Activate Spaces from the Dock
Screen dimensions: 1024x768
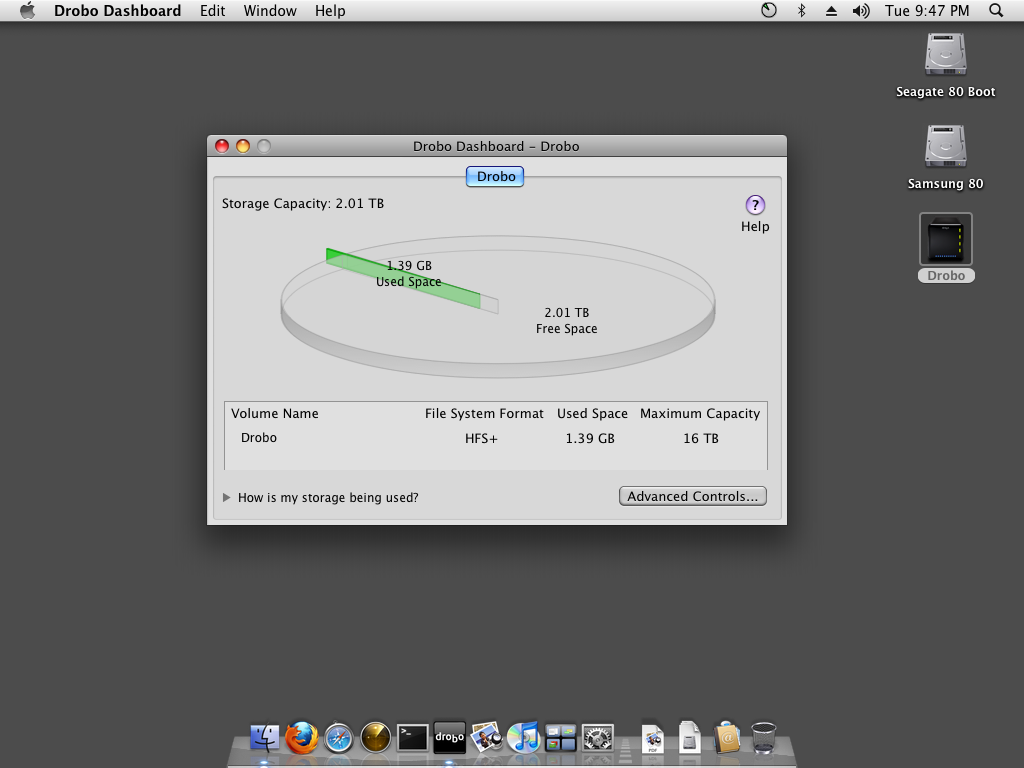click(560, 738)
